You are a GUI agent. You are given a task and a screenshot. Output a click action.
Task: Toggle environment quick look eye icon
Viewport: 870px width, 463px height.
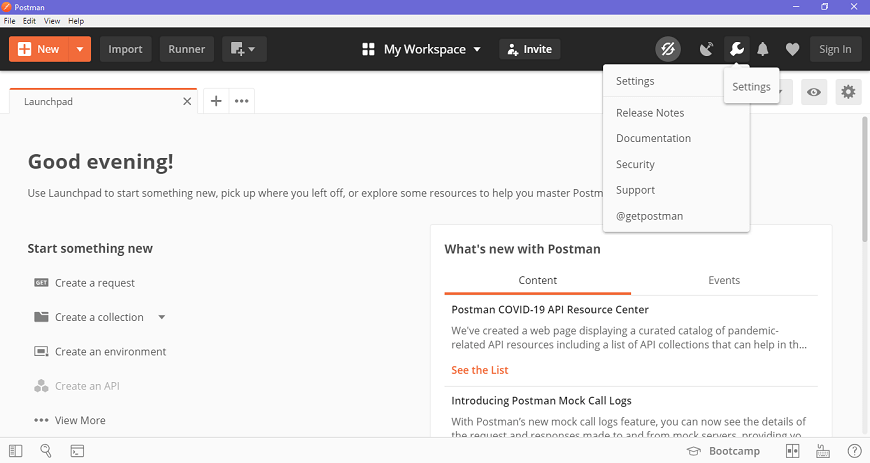814,92
